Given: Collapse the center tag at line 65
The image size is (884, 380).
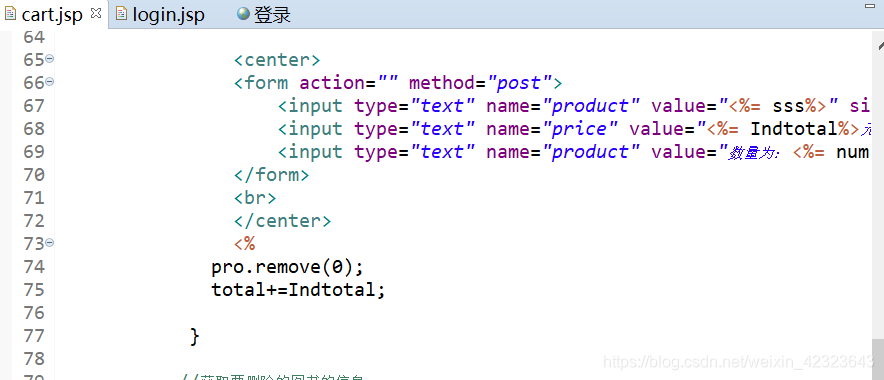Looking at the screenshot, I should point(50,59).
